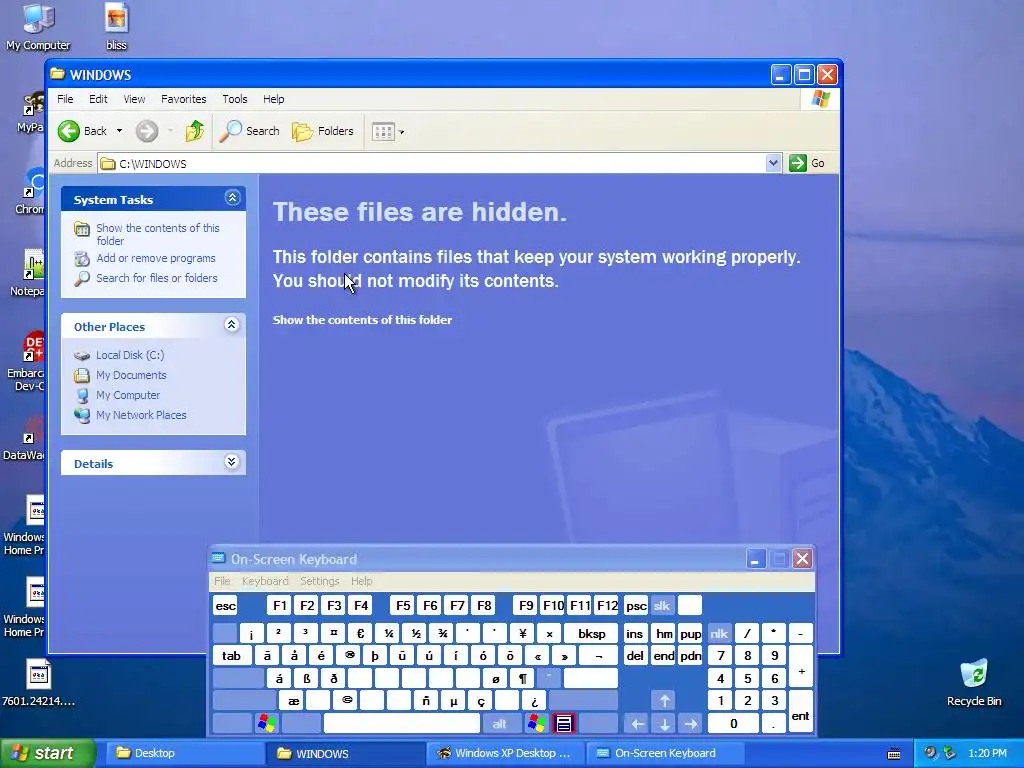Open the View menu in Explorer
Screen dimensions: 1024x768
click(134, 99)
